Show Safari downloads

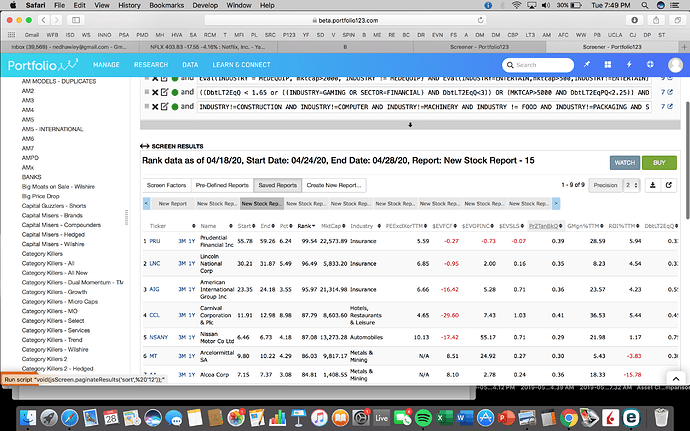pos(634,20)
